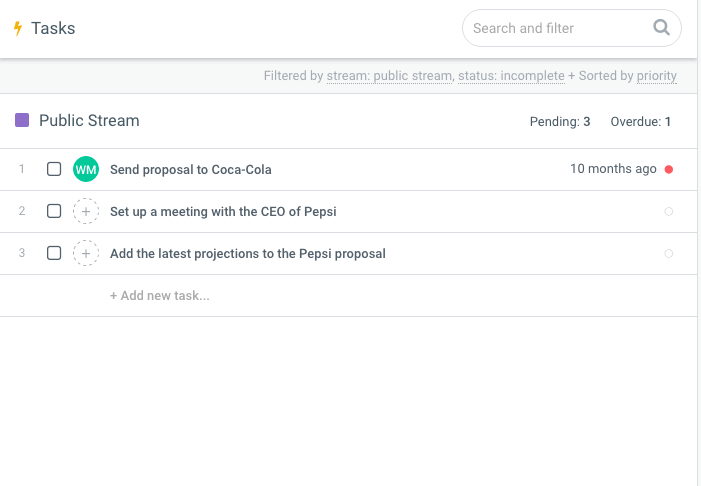The image size is (701, 486).
Task: Open the Send proposal to Coca-Cola task
Action: pyautogui.click(x=191, y=169)
